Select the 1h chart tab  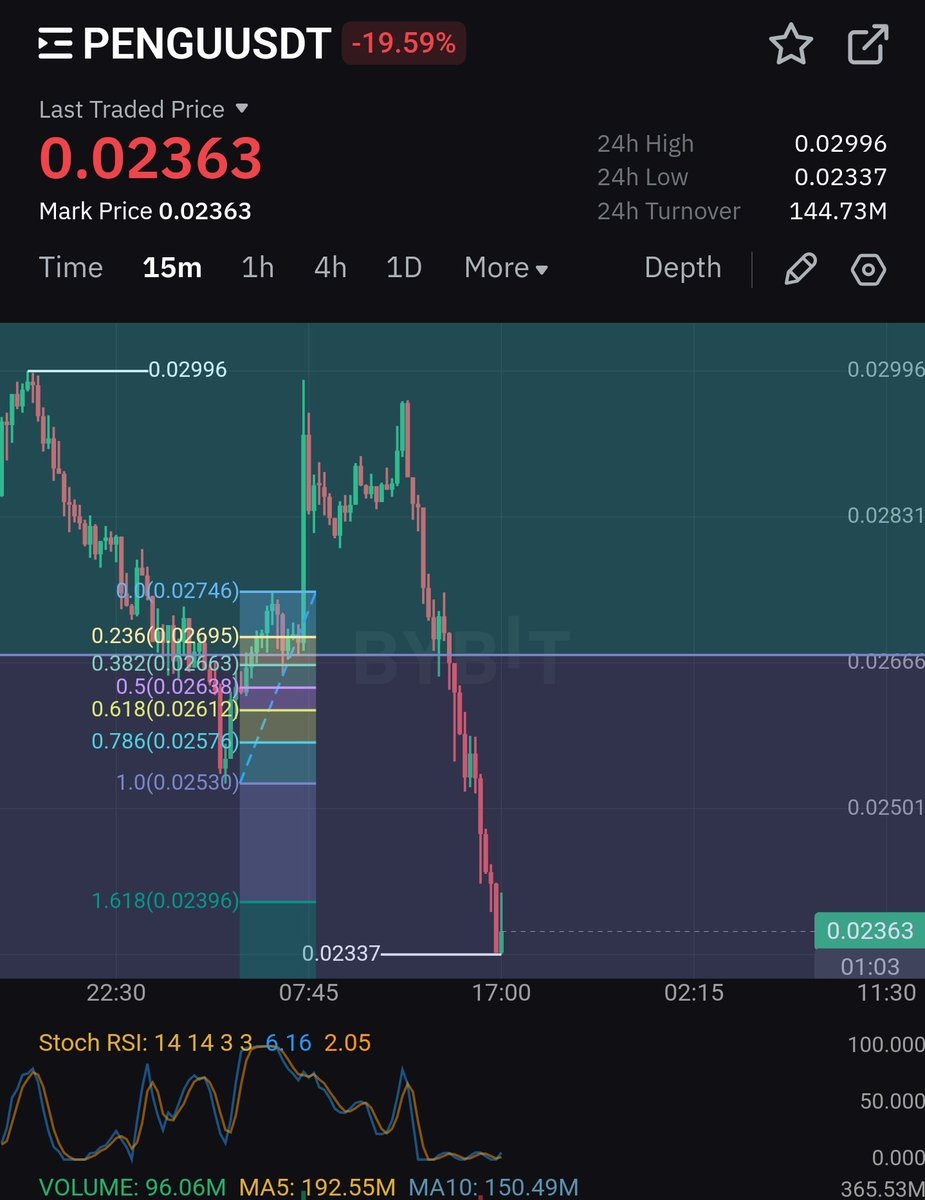click(257, 268)
